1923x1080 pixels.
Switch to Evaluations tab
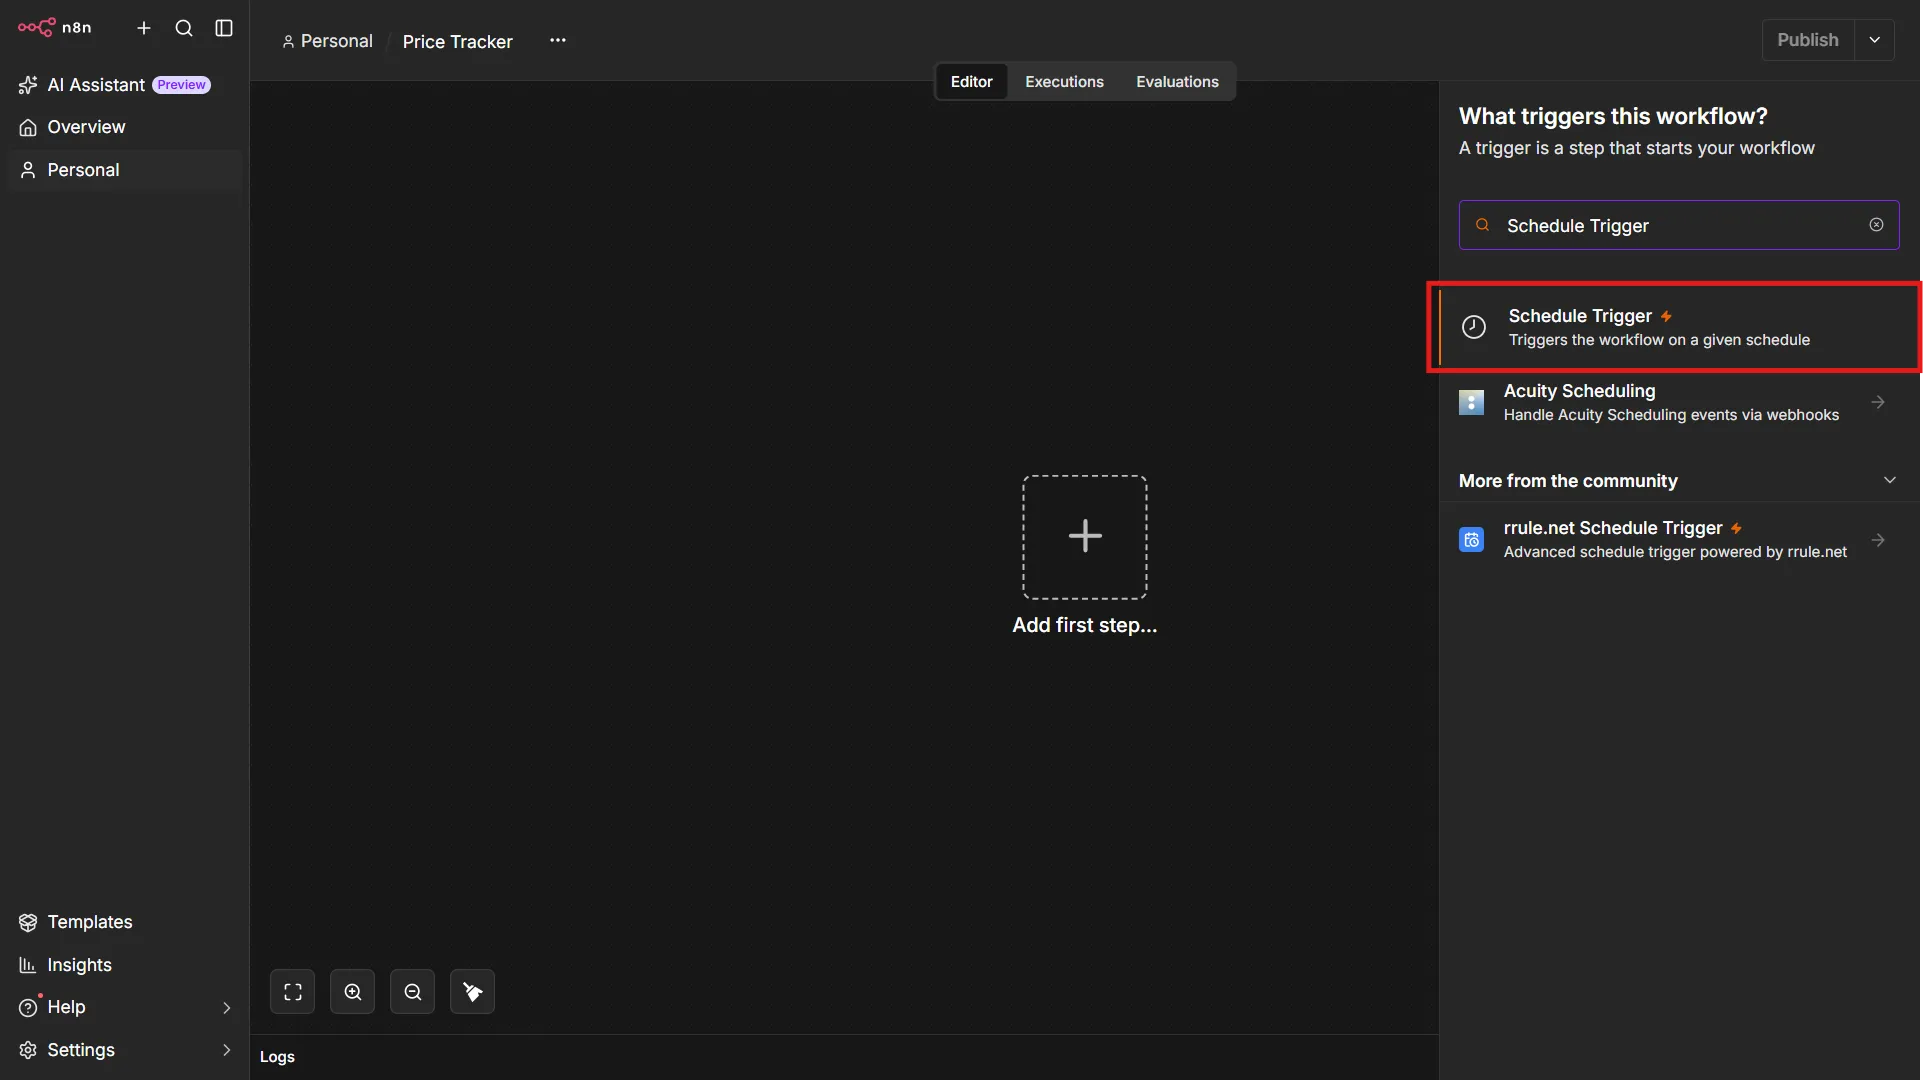(x=1177, y=82)
